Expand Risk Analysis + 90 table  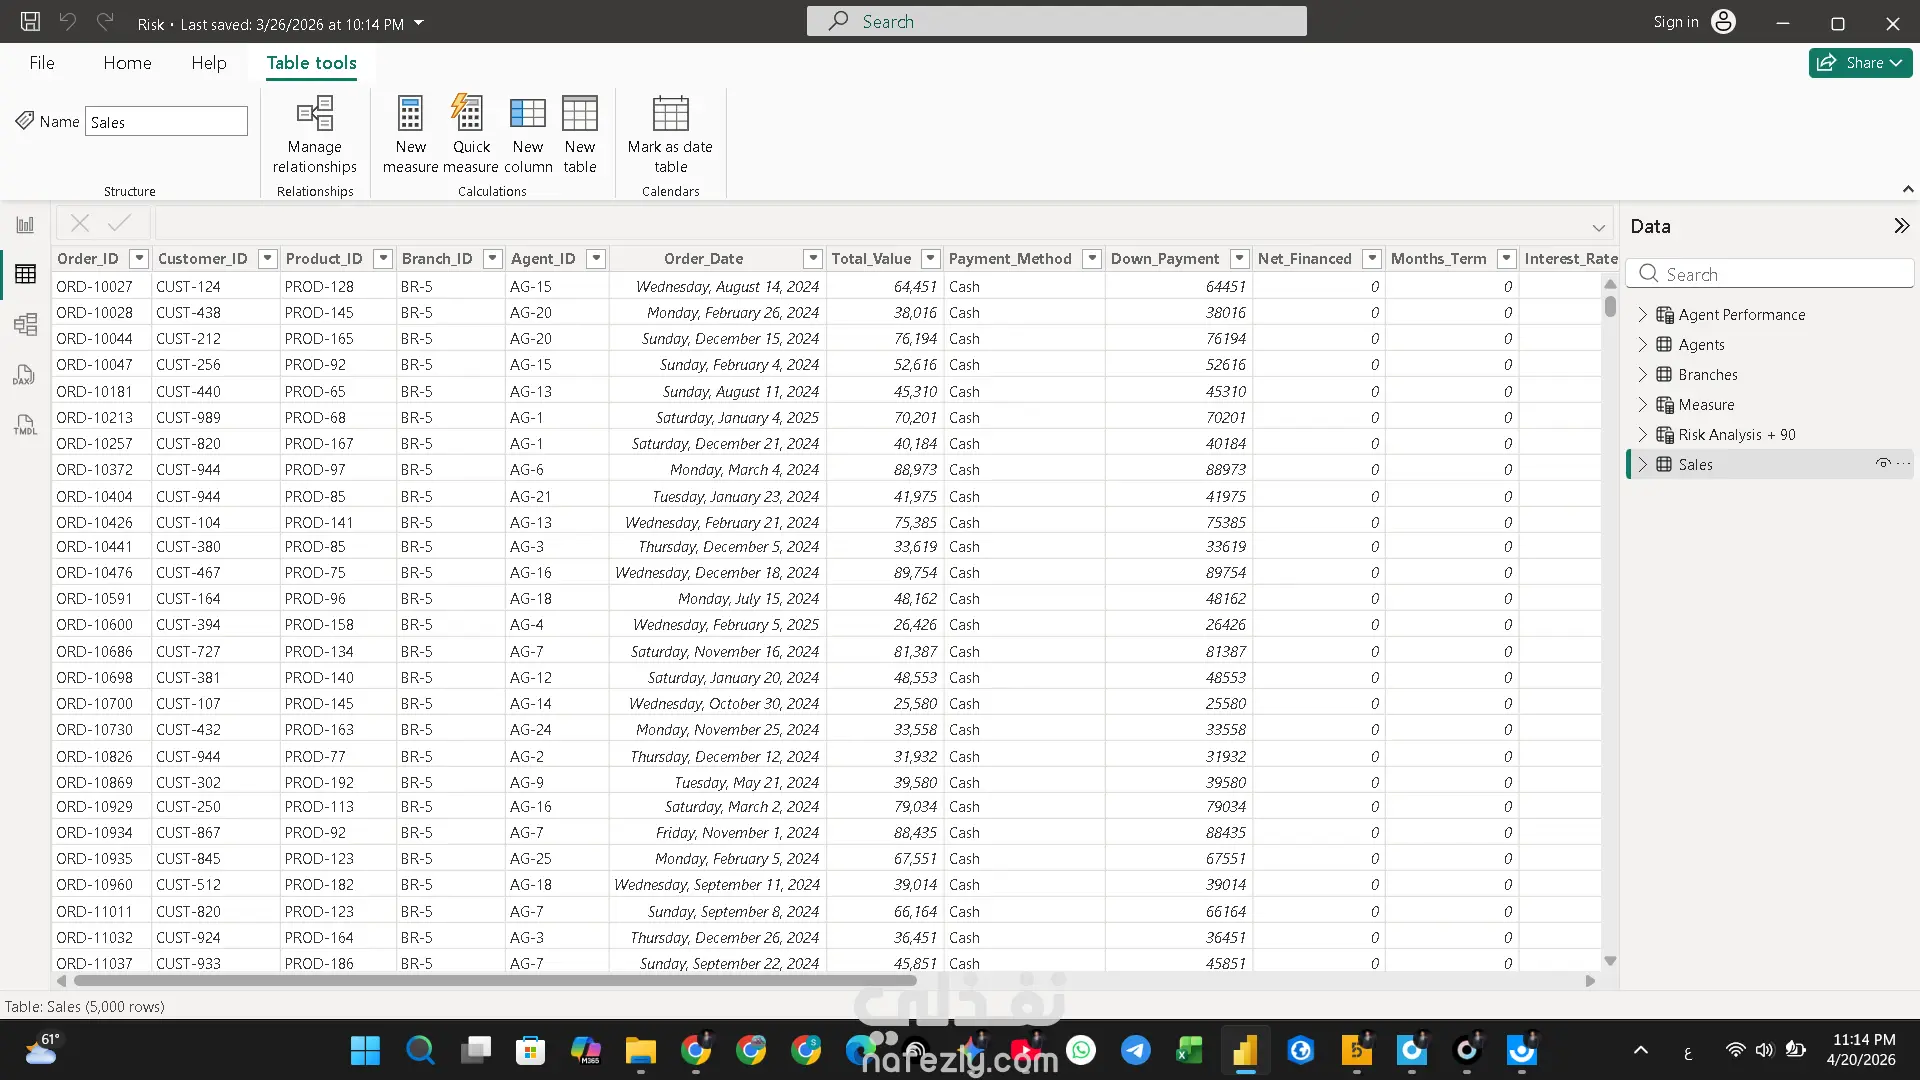click(1642, 435)
